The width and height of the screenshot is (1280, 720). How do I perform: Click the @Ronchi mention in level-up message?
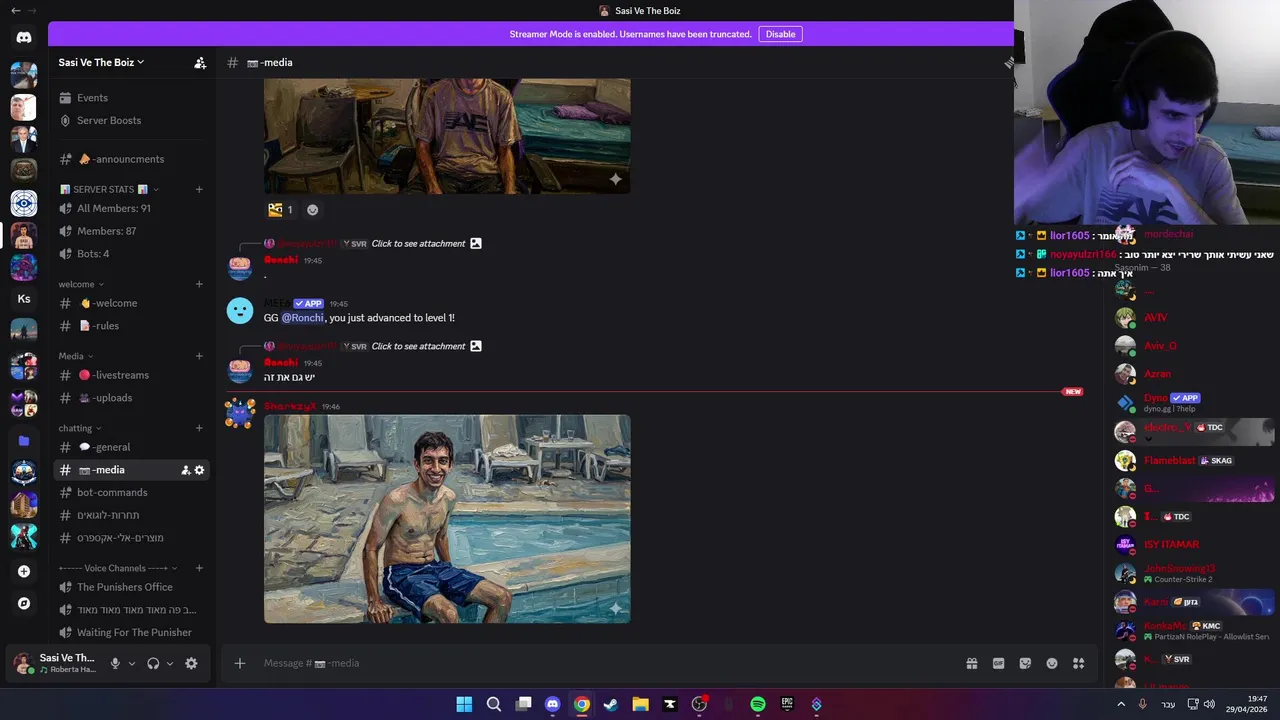303,318
